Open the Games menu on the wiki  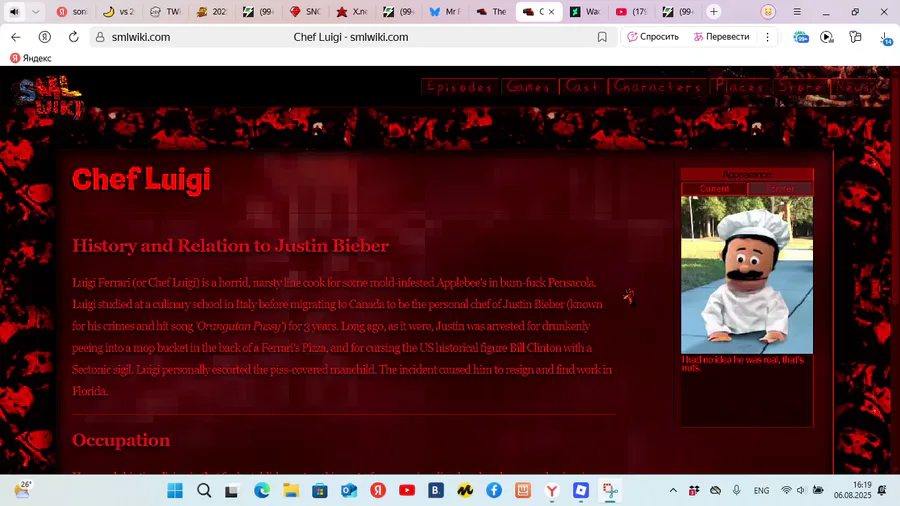(529, 87)
